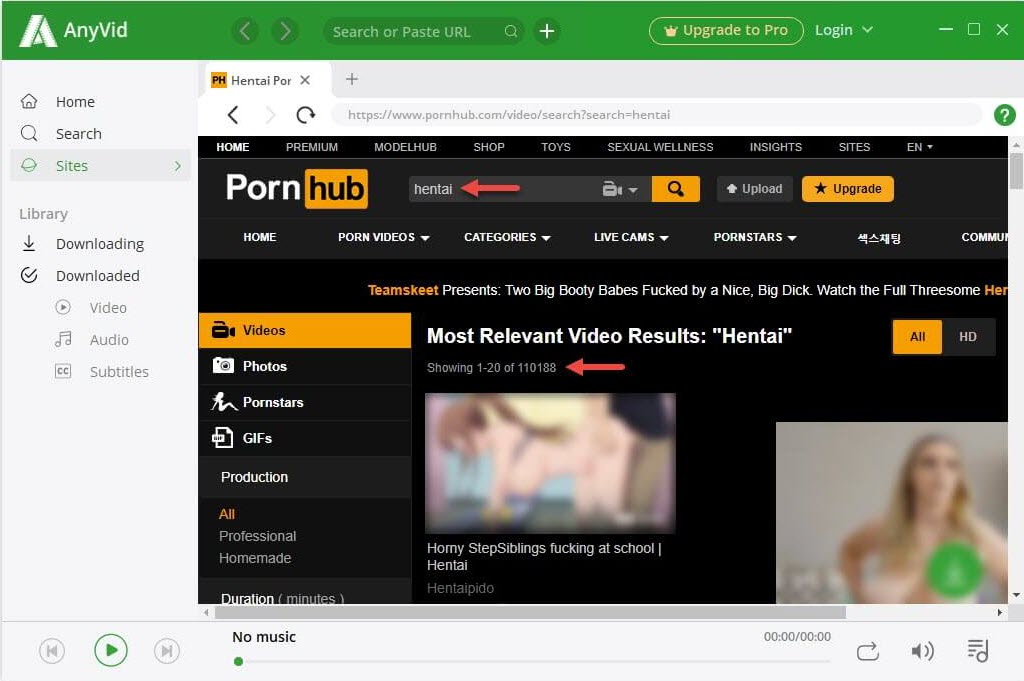Open MODELHUB in top site menu
1024x681 pixels.
tap(405, 147)
